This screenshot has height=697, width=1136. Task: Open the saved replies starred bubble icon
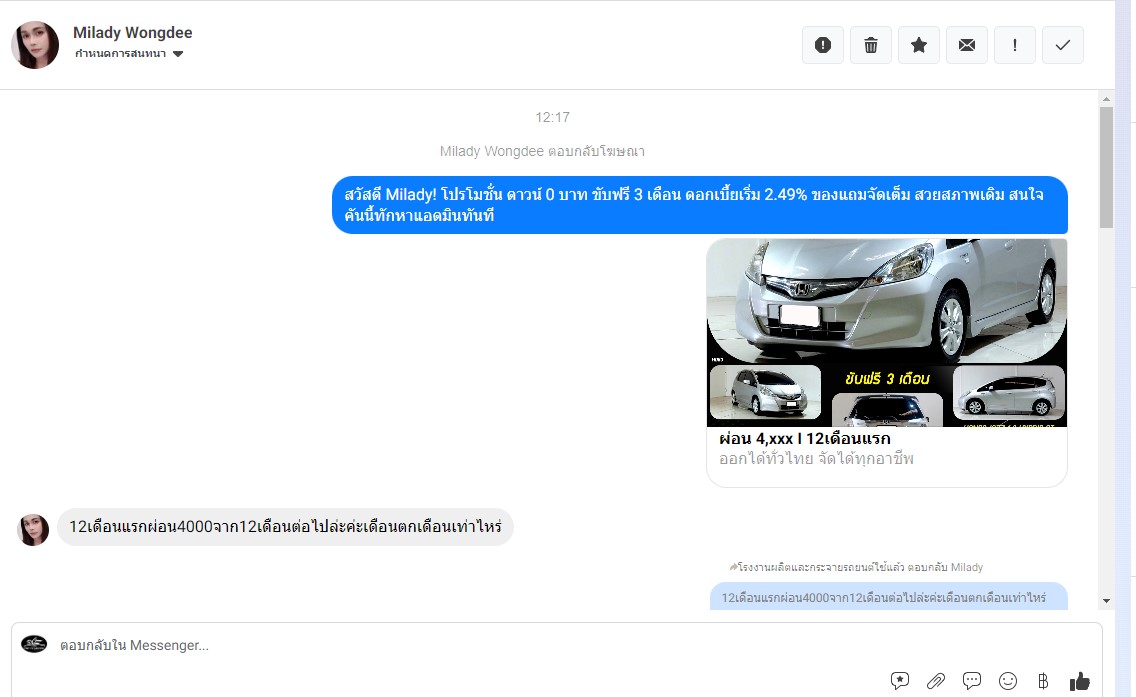click(x=900, y=680)
